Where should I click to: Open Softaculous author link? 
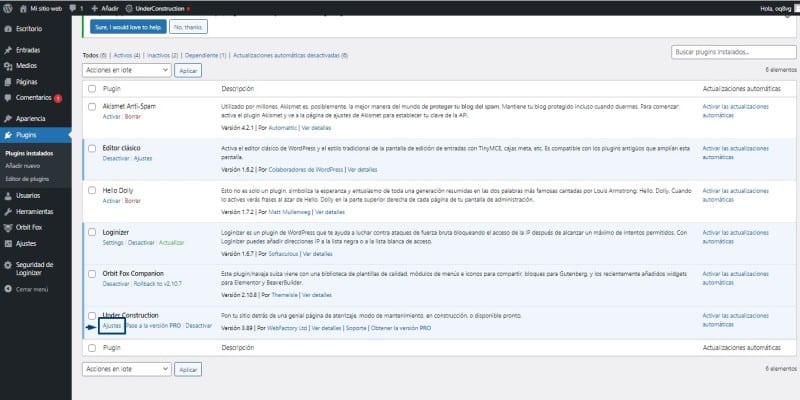[x=282, y=254]
